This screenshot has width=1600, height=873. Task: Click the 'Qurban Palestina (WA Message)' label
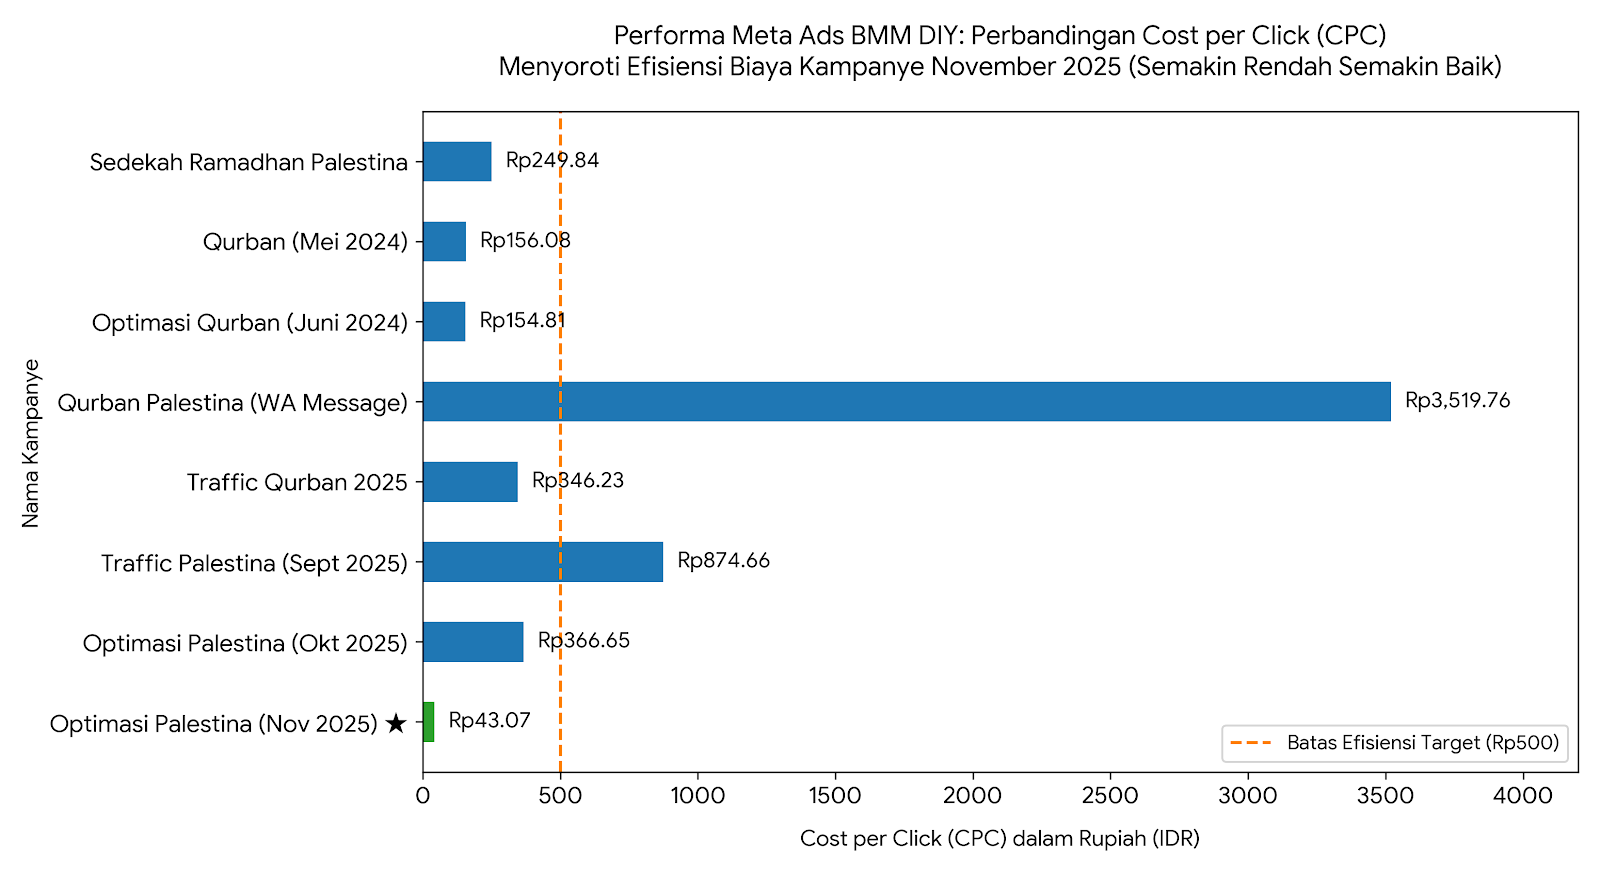tap(233, 403)
